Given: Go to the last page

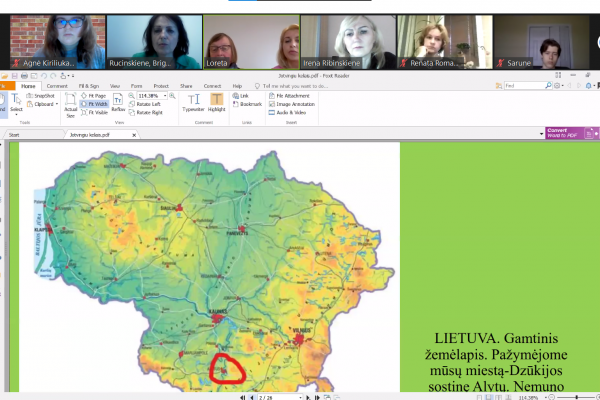Looking at the screenshot, I should click(x=317, y=398).
